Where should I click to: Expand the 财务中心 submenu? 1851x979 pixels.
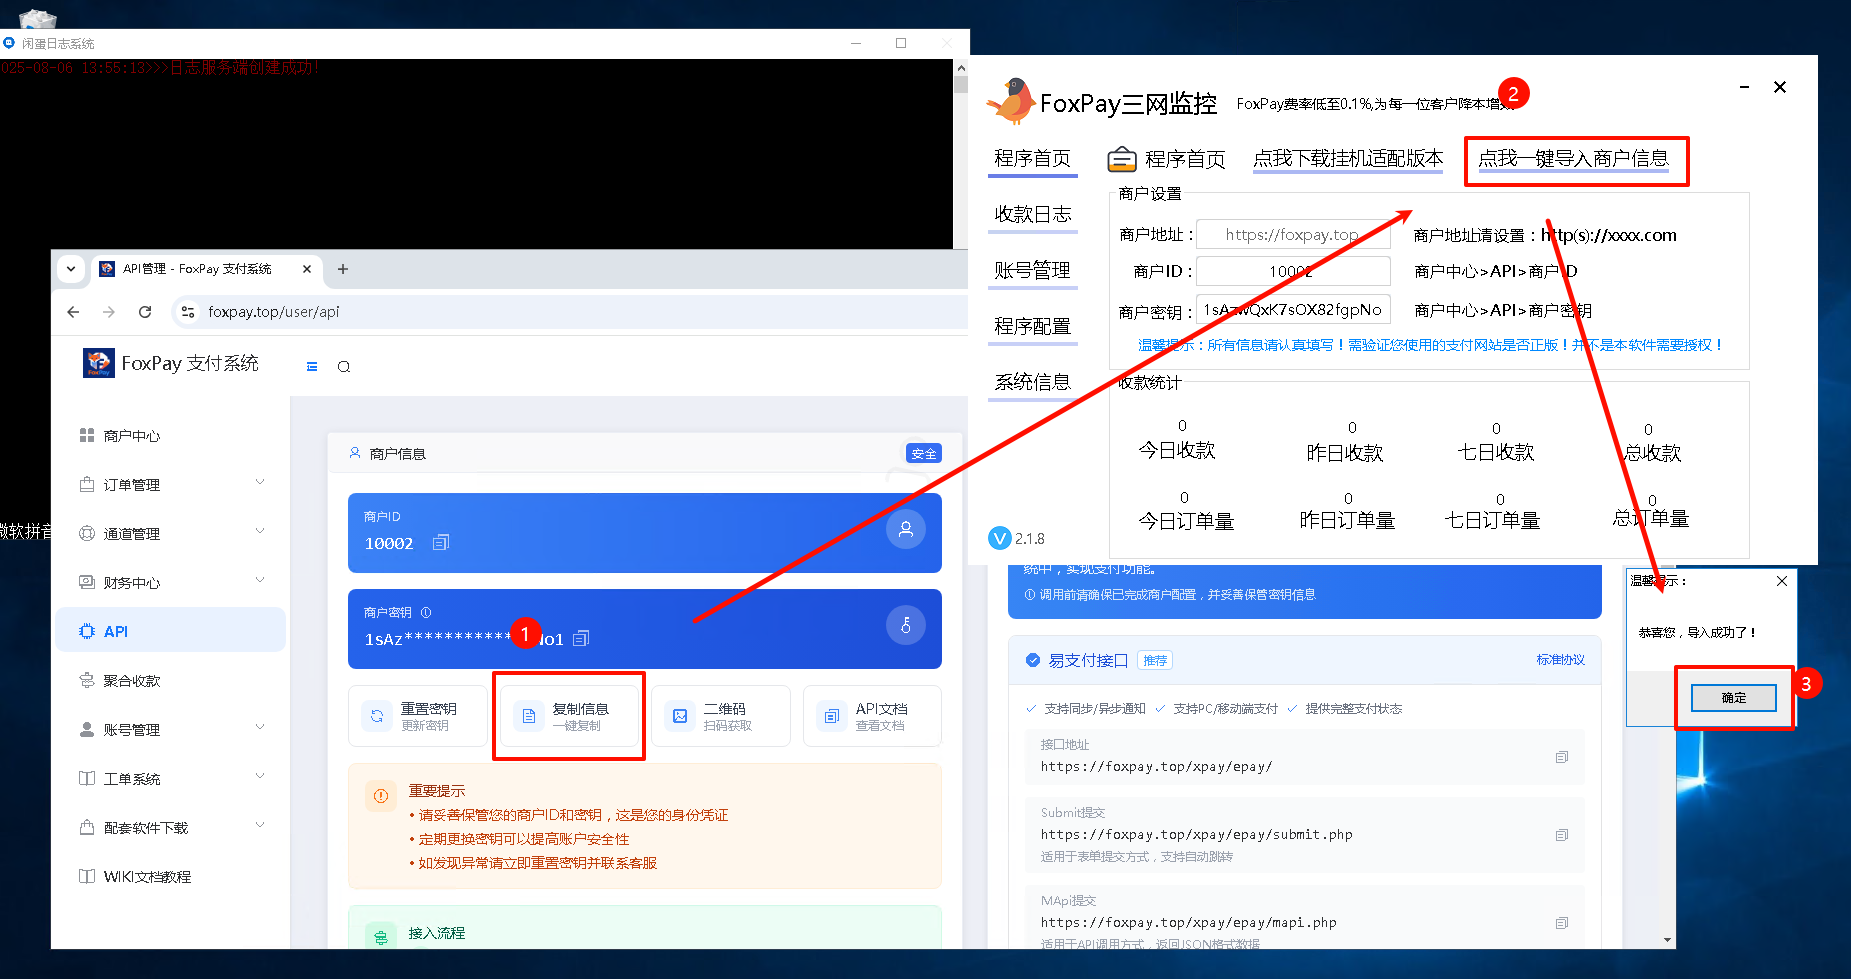[x=260, y=581]
